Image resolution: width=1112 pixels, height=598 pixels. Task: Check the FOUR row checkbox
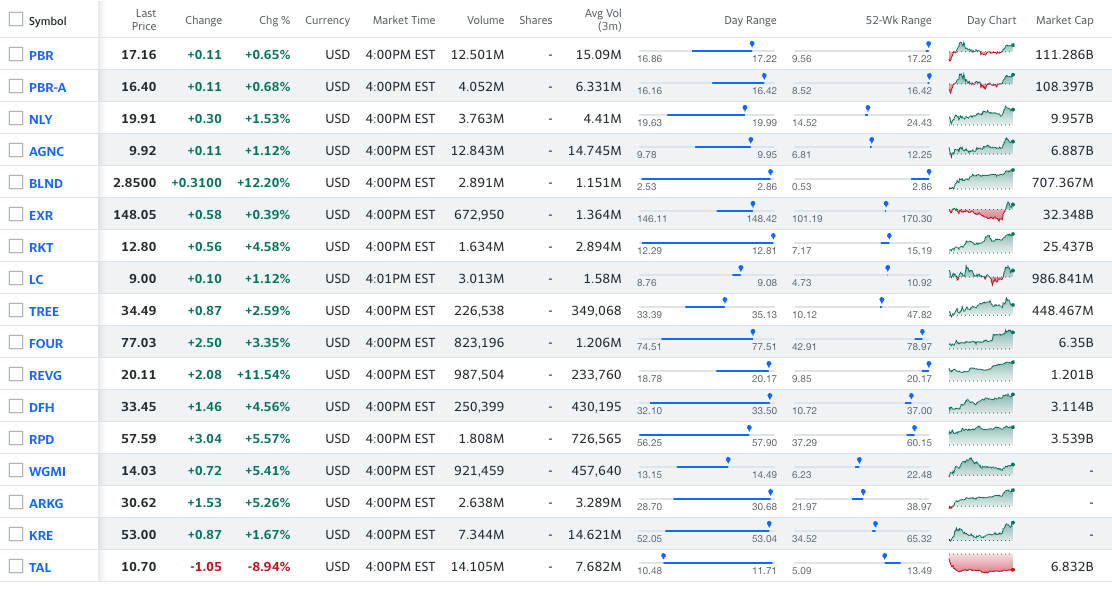[x=16, y=342]
